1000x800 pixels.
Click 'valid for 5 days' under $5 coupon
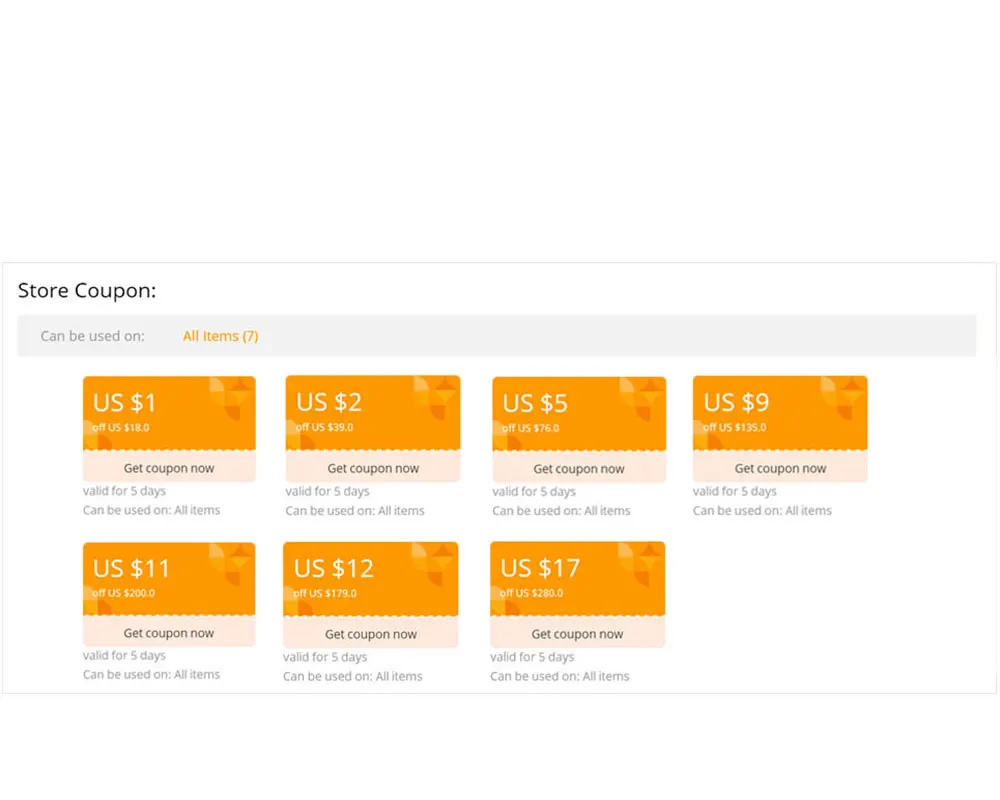(534, 491)
